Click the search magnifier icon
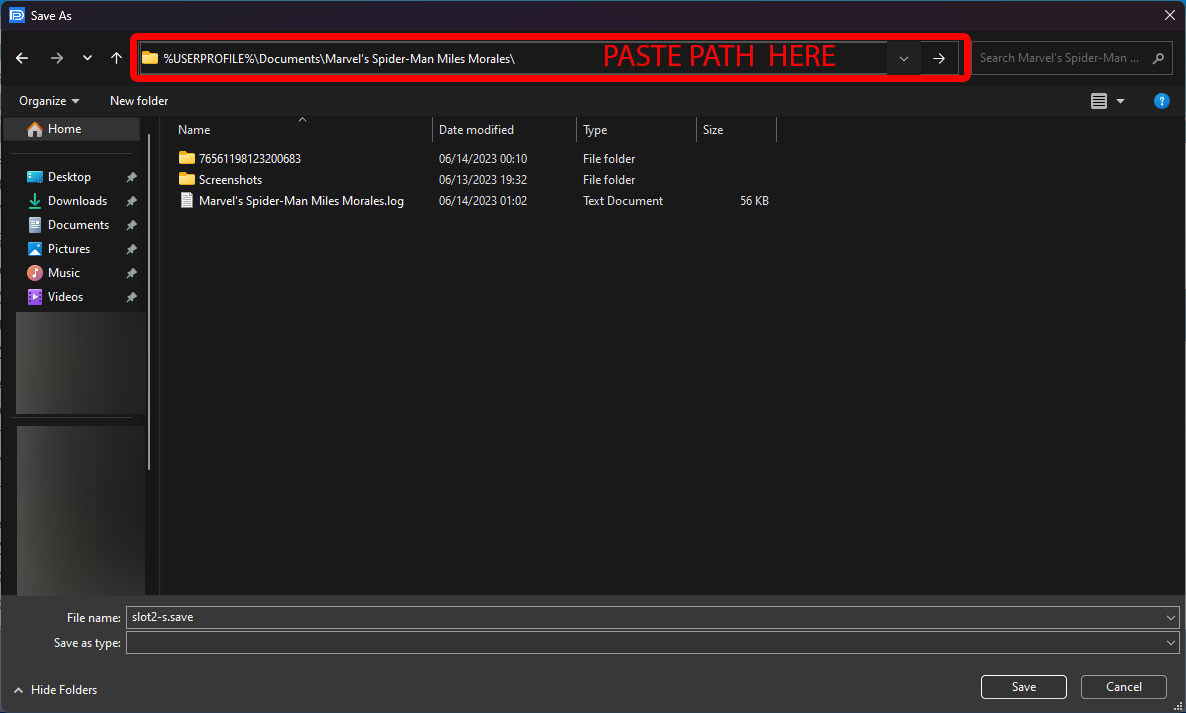Screen dimensions: 1186x713 pyautogui.click(x=1157, y=58)
